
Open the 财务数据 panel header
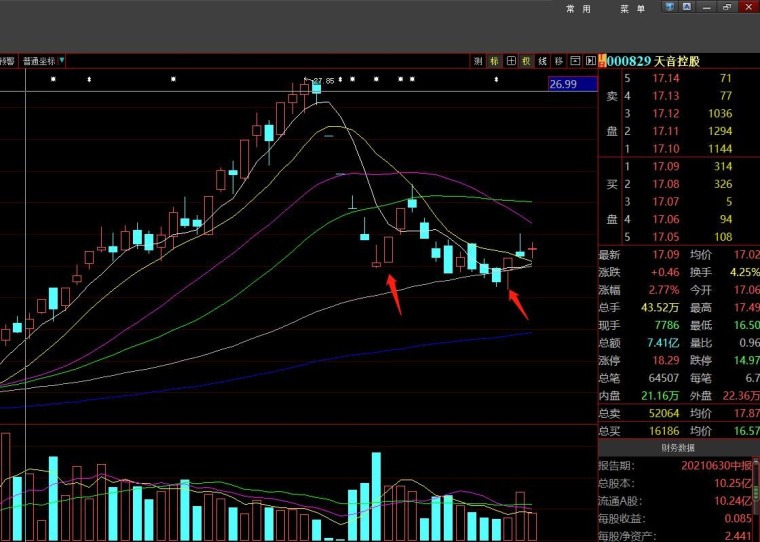pyautogui.click(x=678, y=448)
